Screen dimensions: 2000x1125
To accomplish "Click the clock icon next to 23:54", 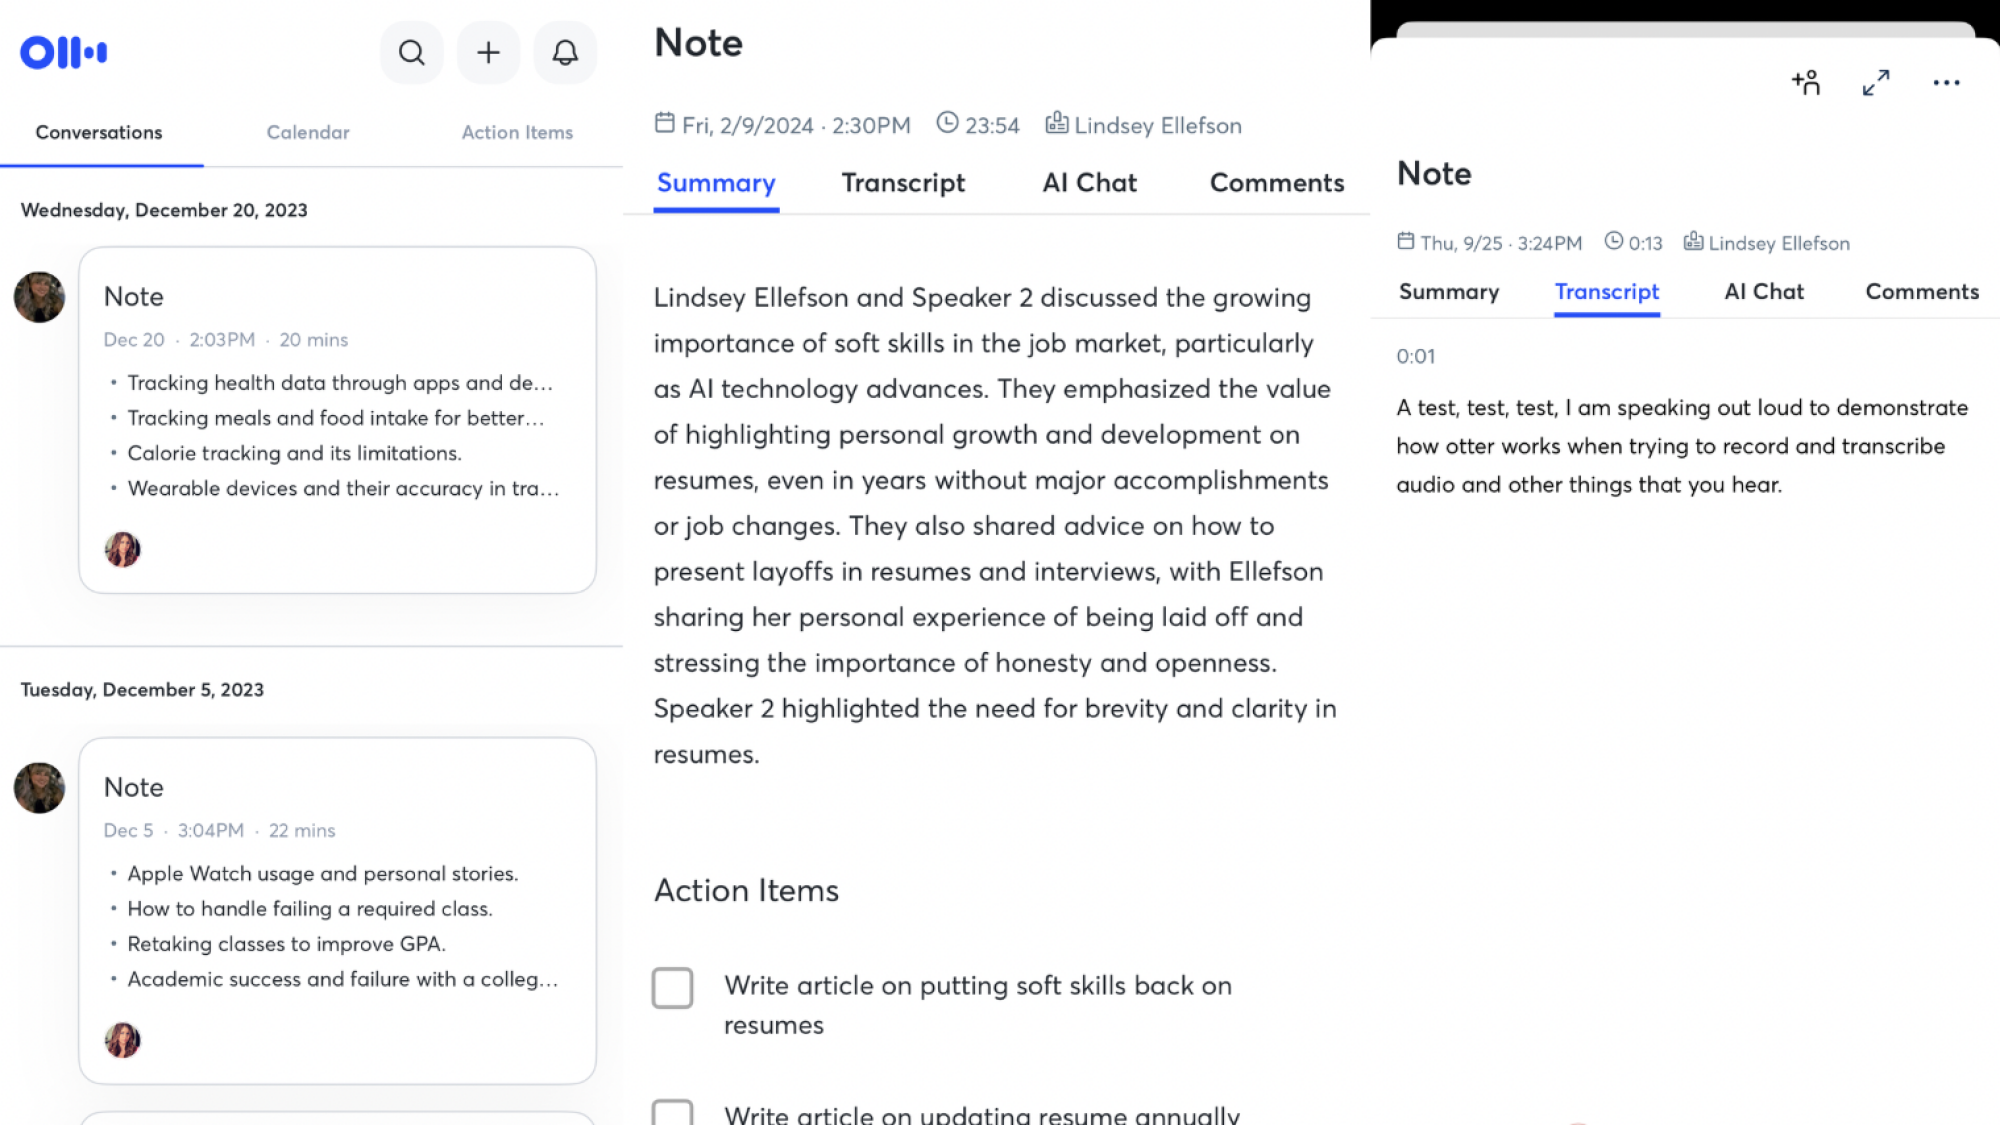I will [x=947, y=123].
